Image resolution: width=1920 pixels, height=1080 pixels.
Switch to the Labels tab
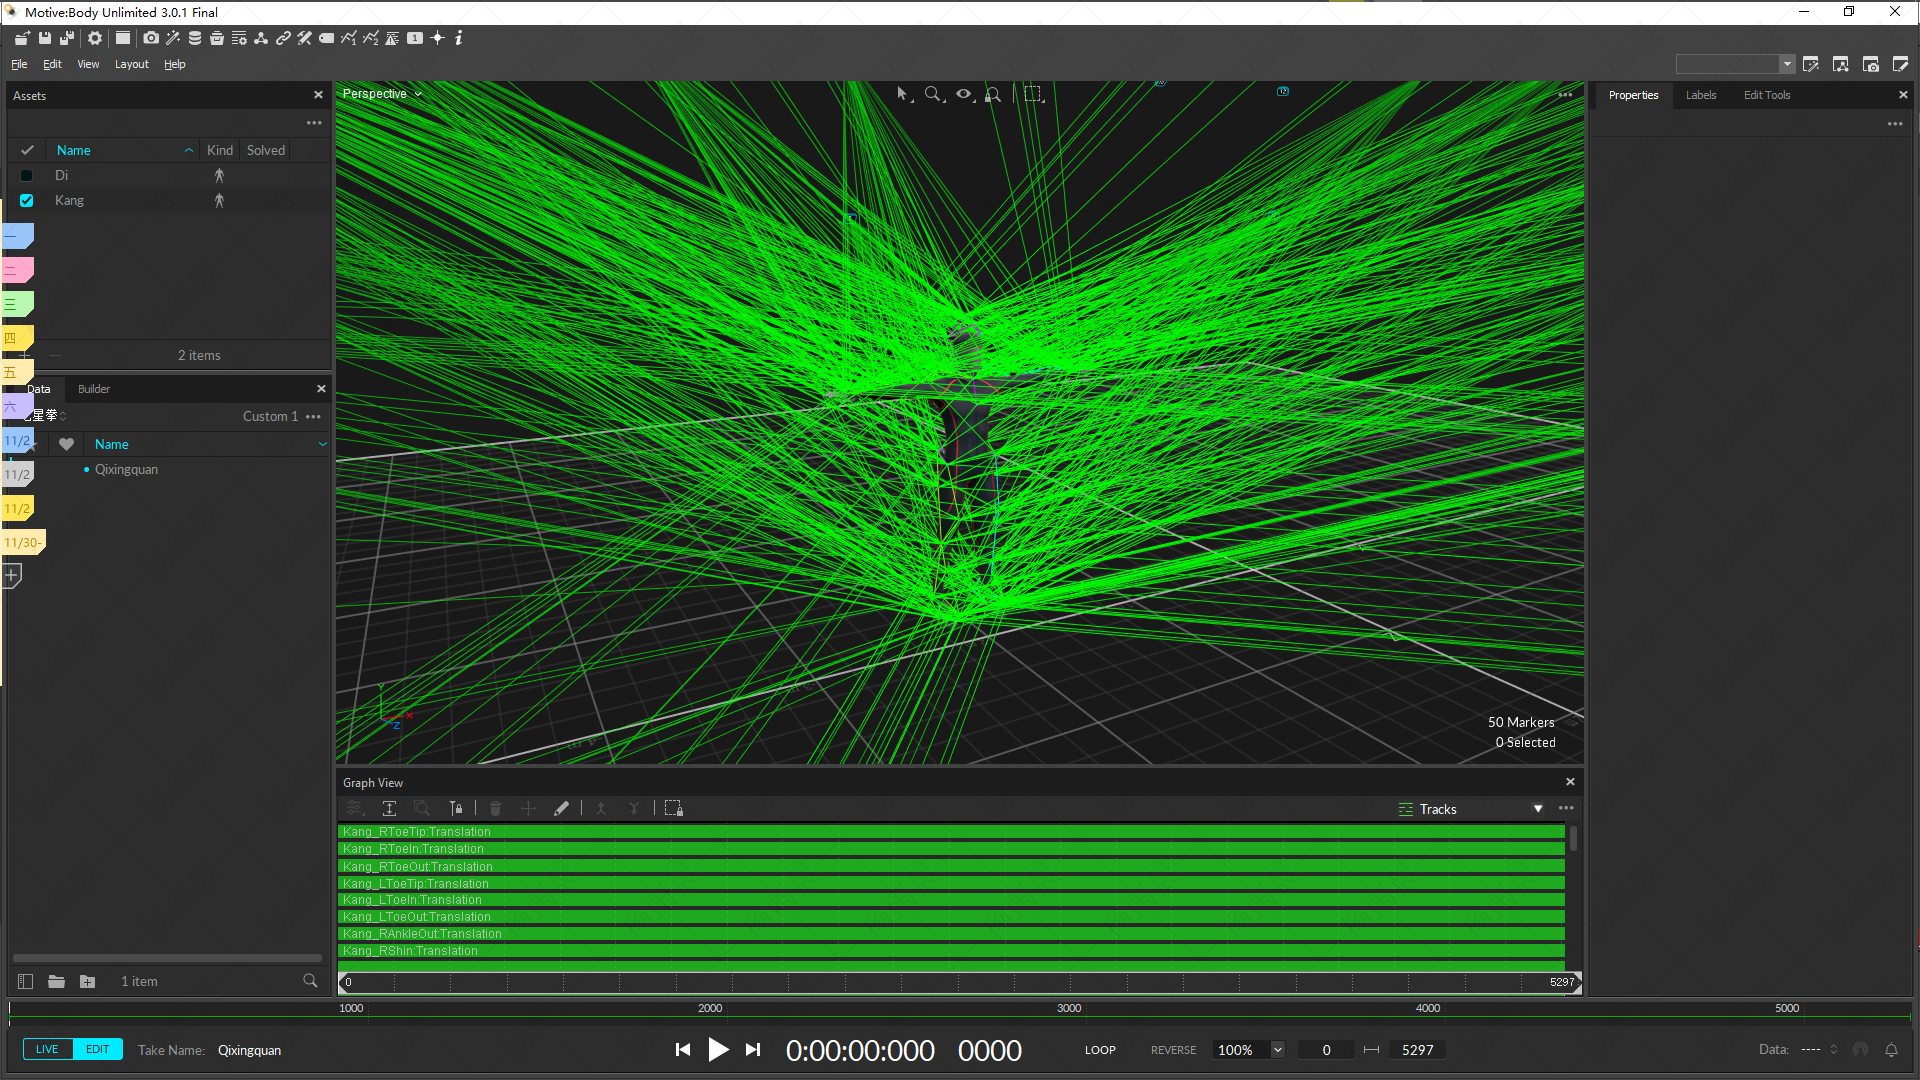click(x=1700, y=95)
